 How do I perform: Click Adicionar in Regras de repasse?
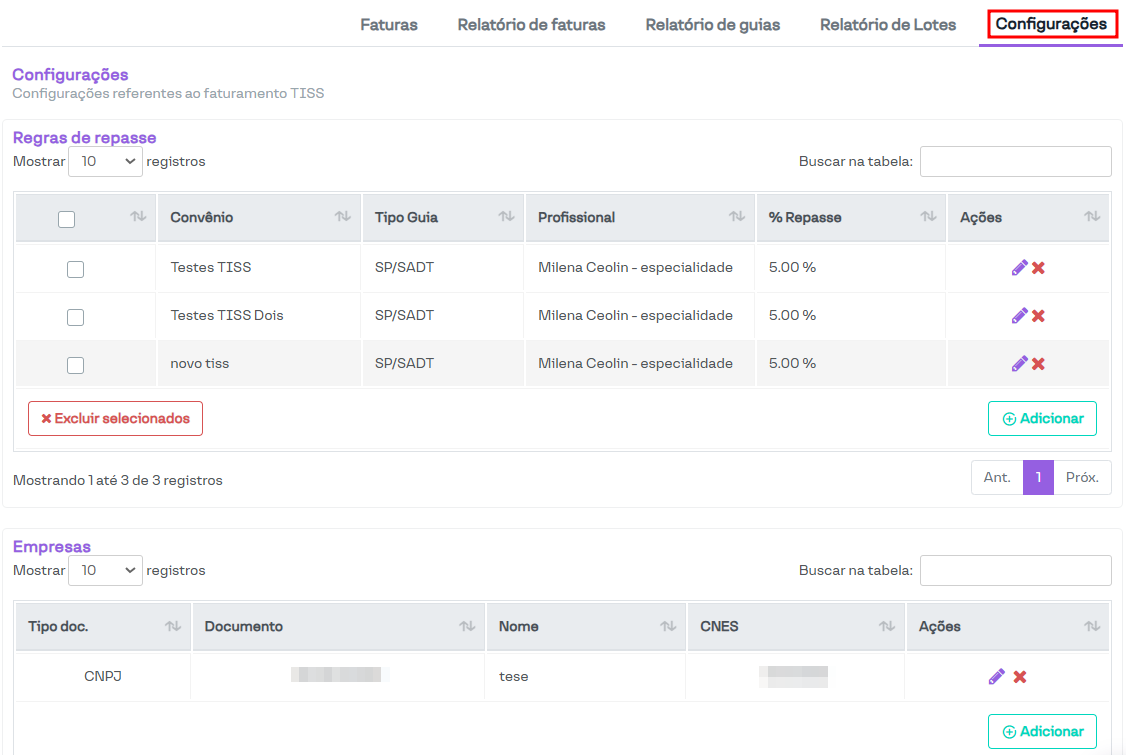1042,419
